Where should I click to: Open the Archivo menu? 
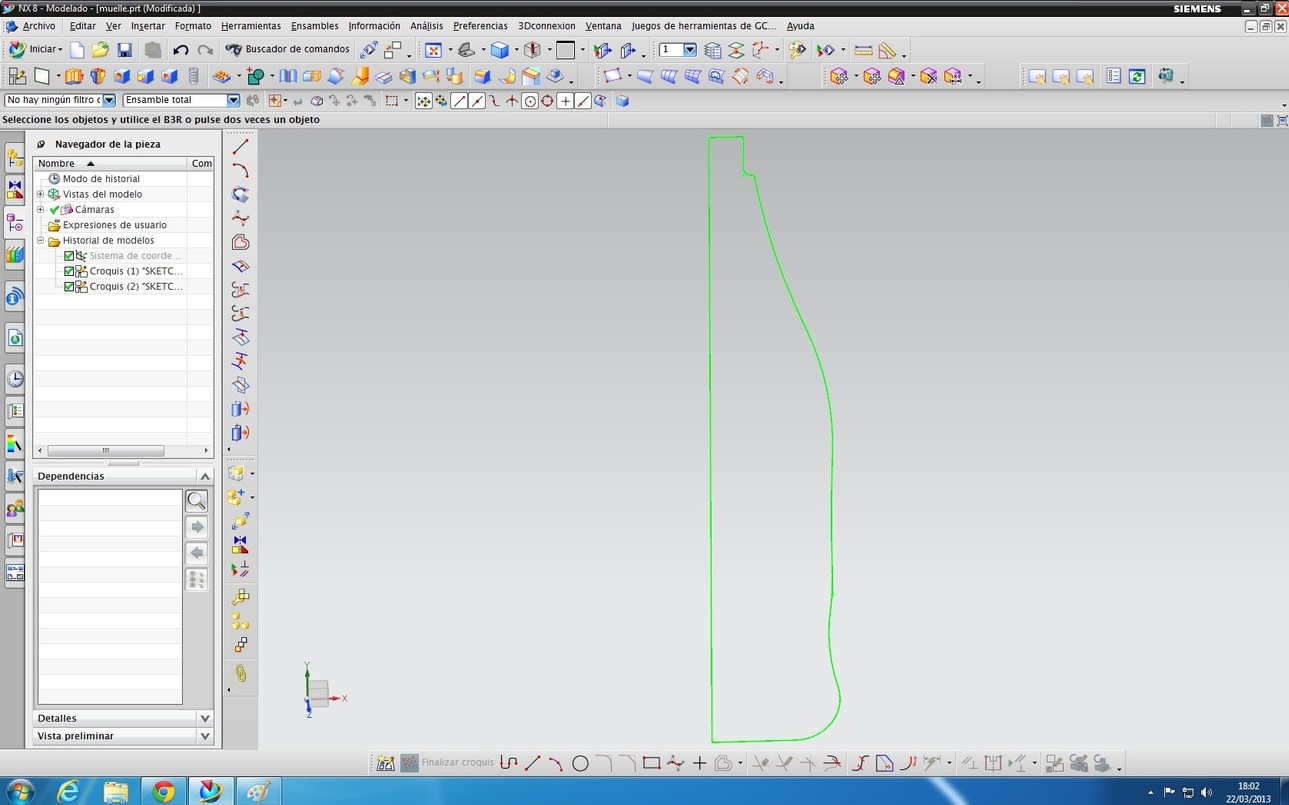point(39,26)
